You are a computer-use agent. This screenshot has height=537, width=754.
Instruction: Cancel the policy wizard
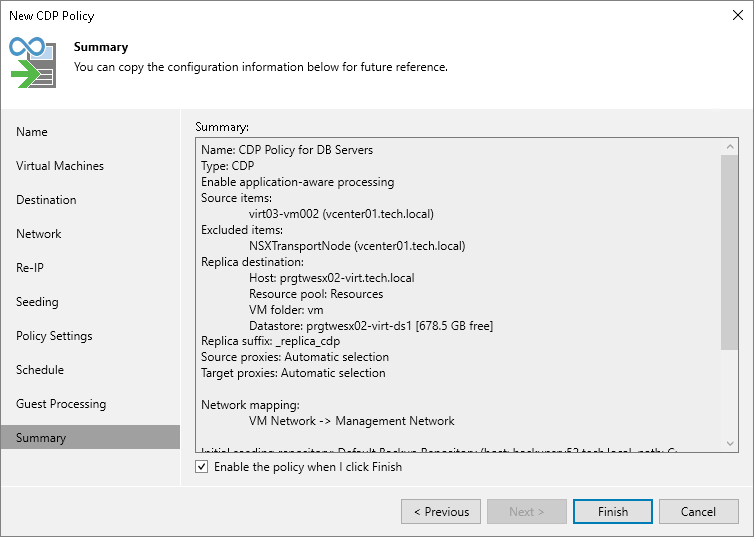(698, 512)
